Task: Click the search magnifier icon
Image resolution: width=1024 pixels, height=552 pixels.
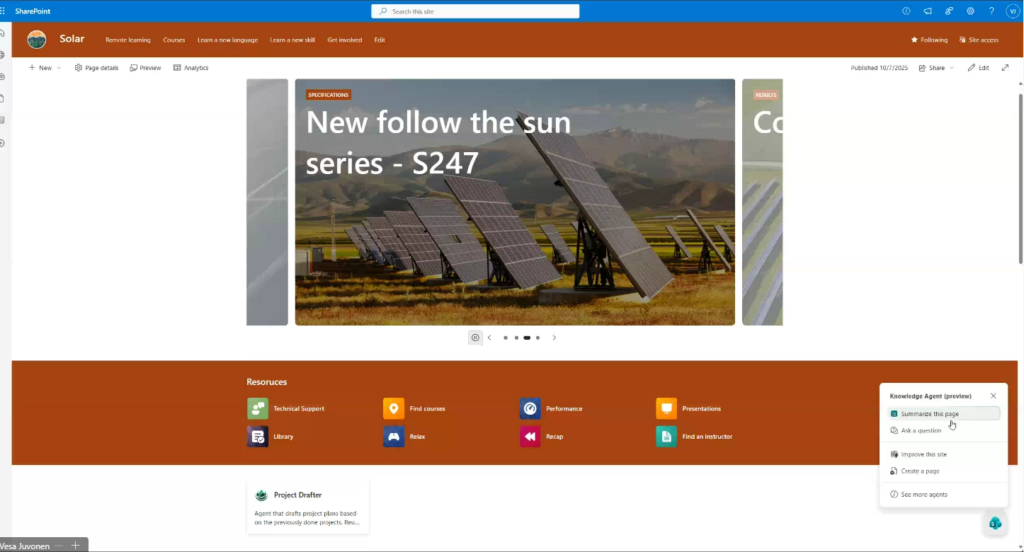Action: 383,11
